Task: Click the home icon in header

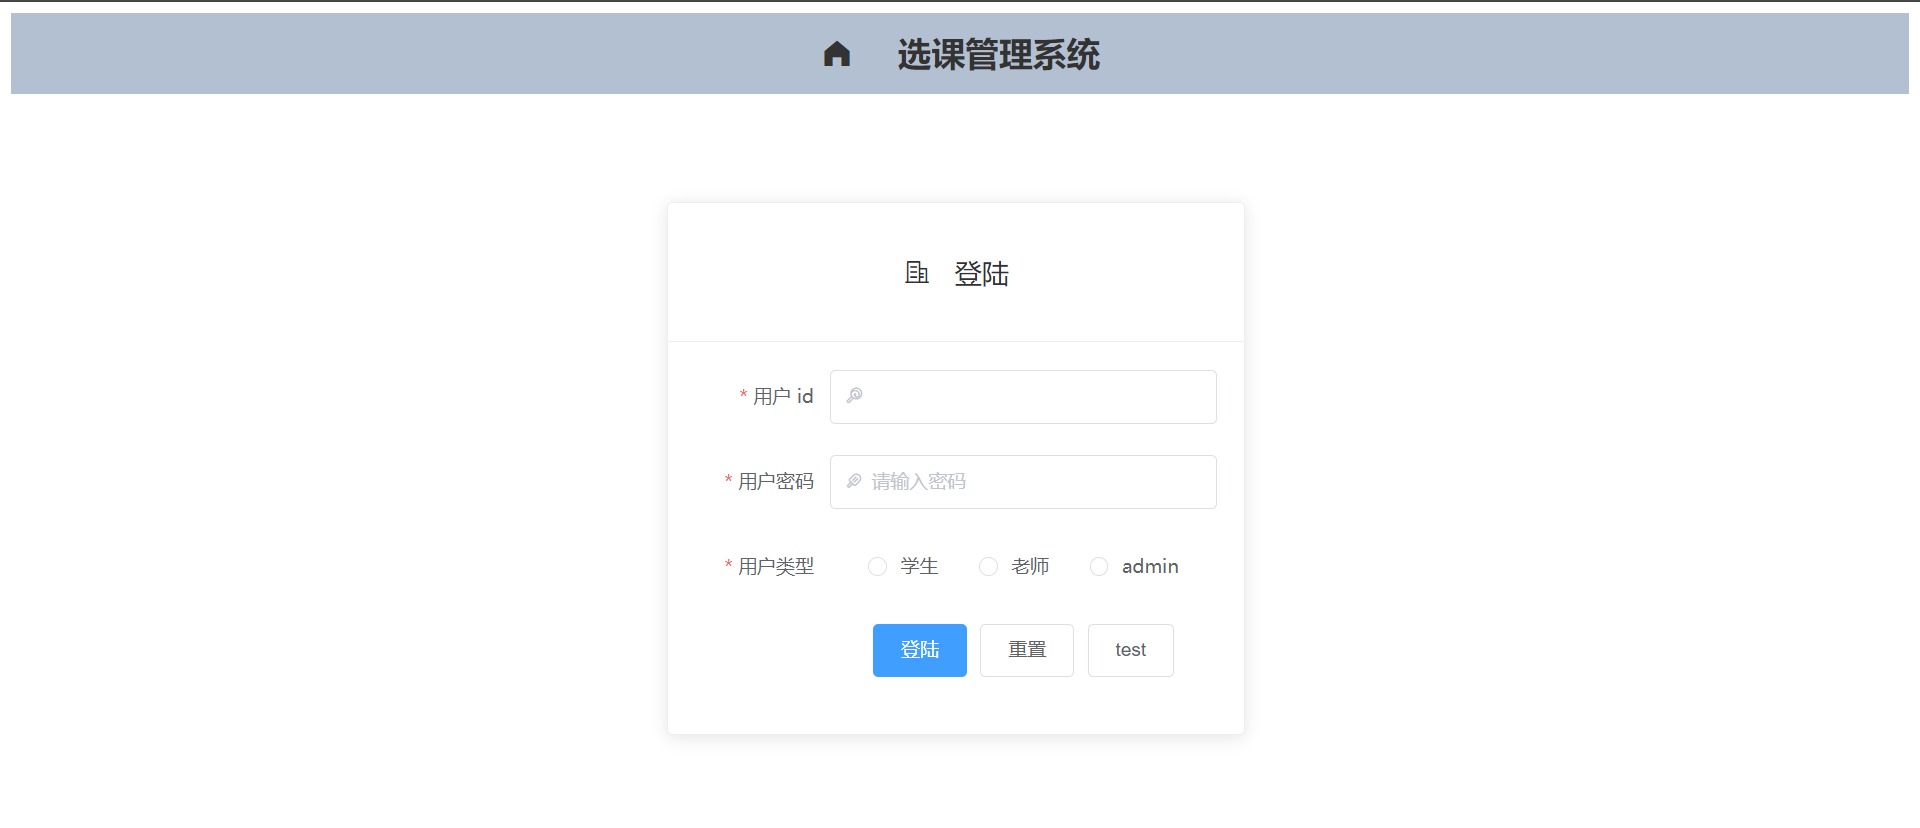Action: coord(837,54)
